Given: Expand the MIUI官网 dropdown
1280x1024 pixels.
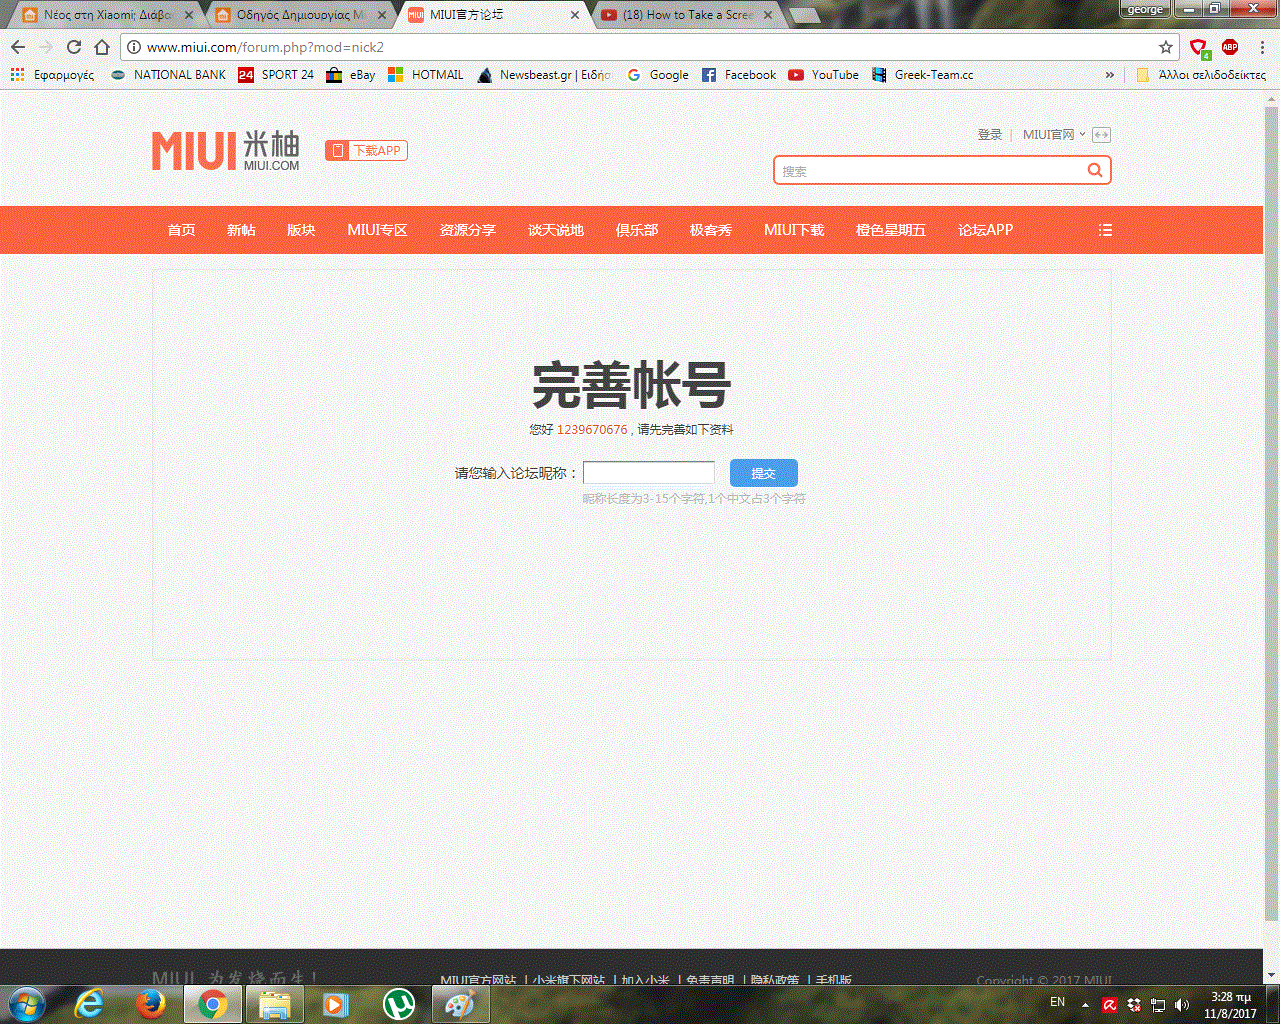Looking at the screenshot, I should pyautogui.click(x=1054, y=135).
